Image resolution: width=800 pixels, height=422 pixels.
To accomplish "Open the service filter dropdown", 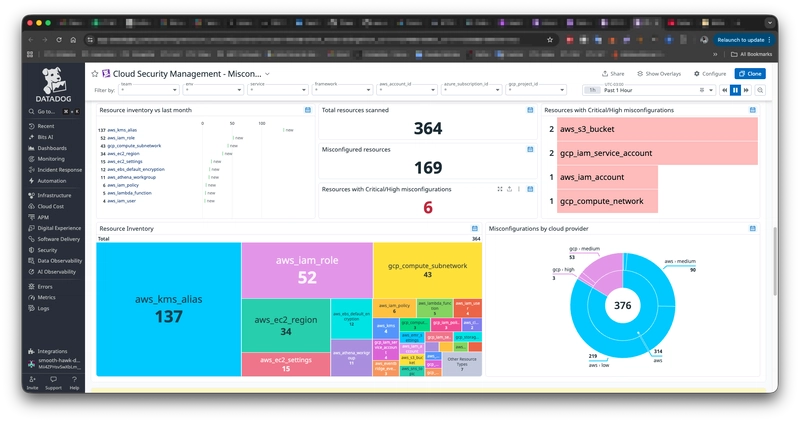I will tap(278, 90).
